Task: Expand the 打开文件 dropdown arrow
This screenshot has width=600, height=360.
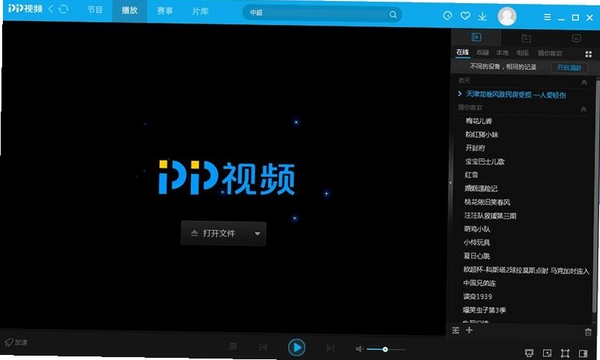Action: pyautogui.click(x=258, y=233)
